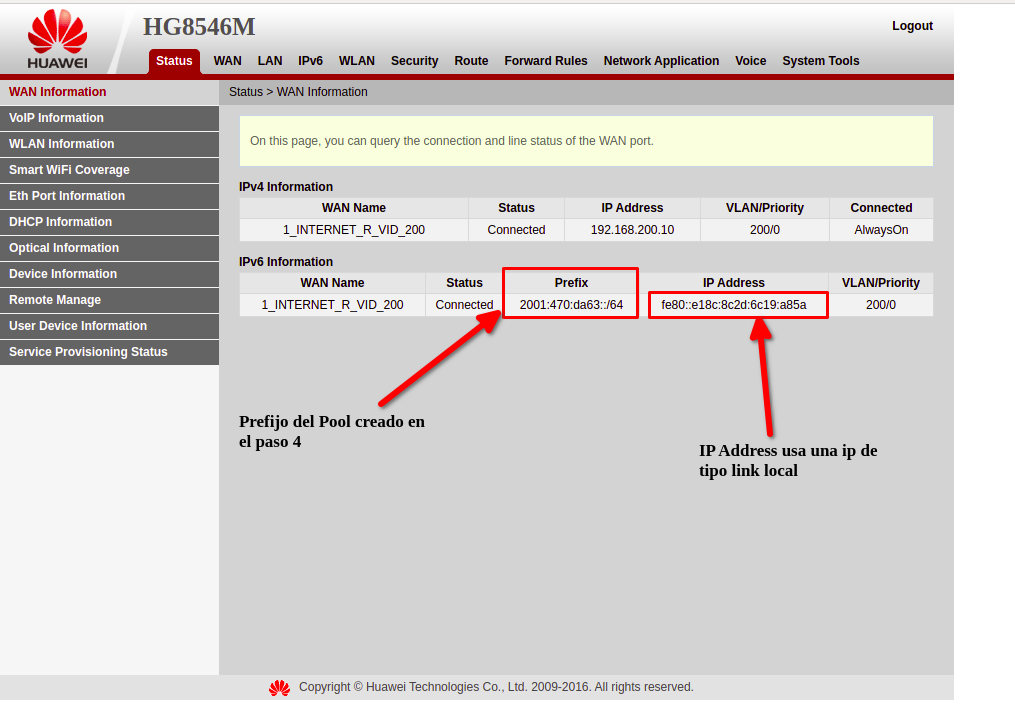Switch to the Voice tab
The width and height of the screenshot is (1015, 713).
click(x=750, y=61)
